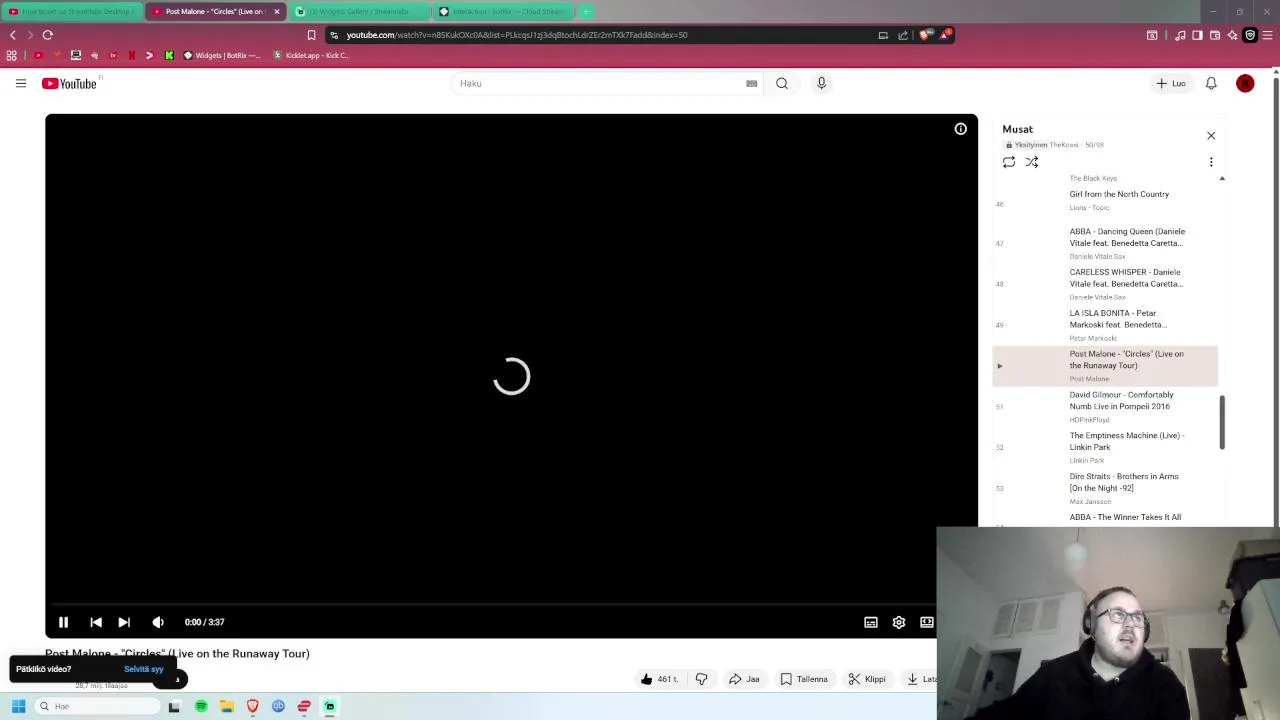
Task: Toggle playlist shuffle
Action: (1032, 162)
